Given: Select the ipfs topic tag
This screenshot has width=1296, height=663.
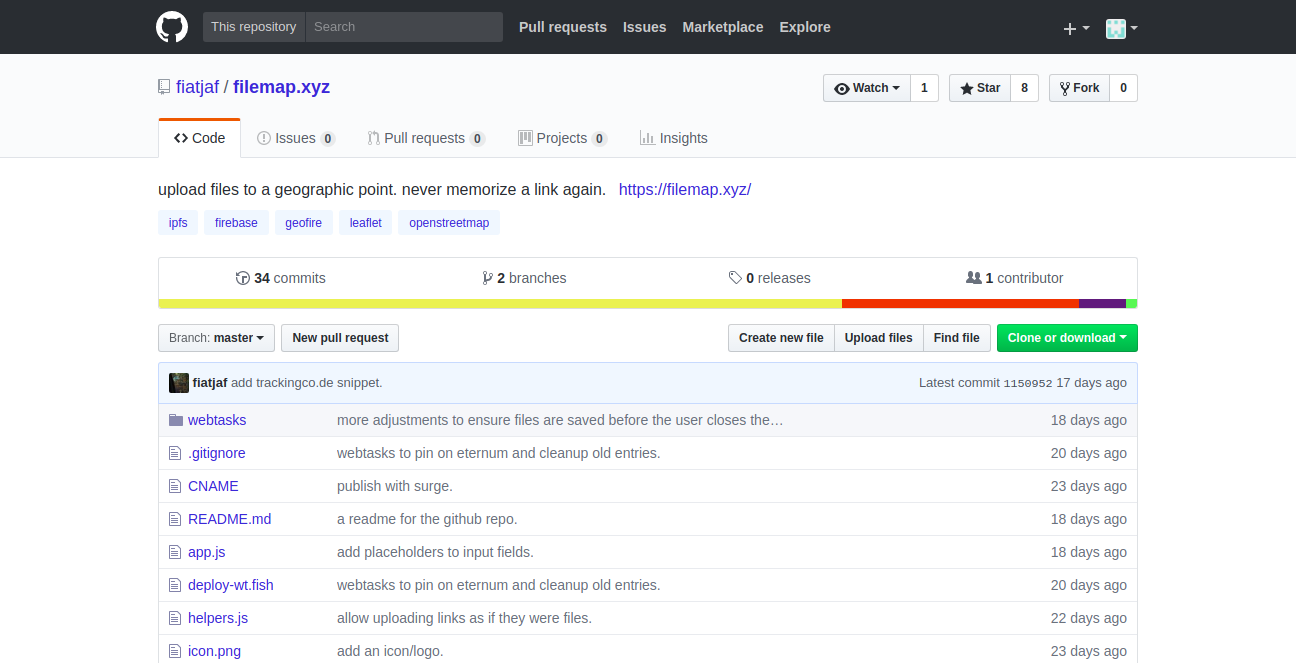Looking at the screenshot, I should pos(178,223).
